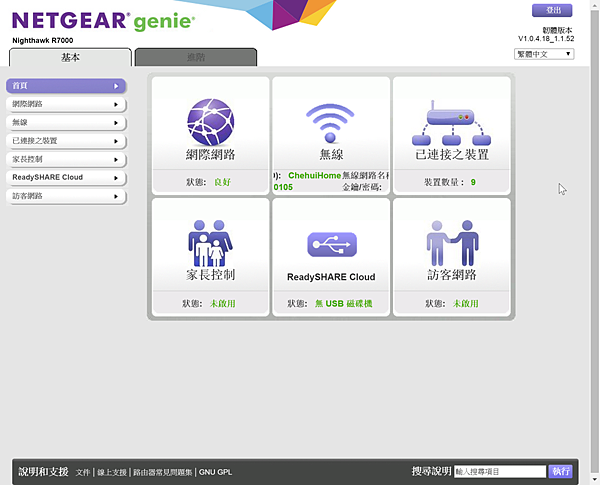
Task: Click the 無 USB 磁碟機 status text
Action: pos(344,304)
